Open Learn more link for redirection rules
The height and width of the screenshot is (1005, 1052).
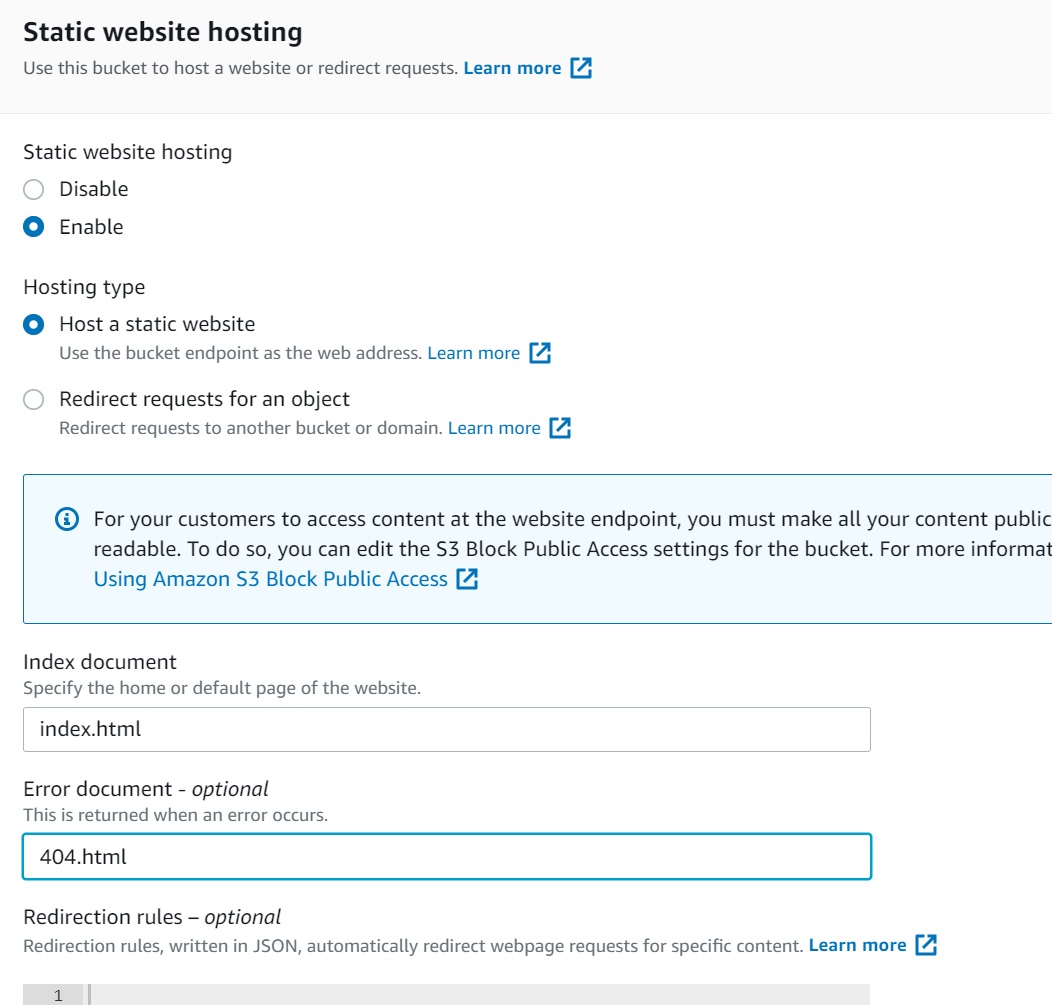click(857, 945)
